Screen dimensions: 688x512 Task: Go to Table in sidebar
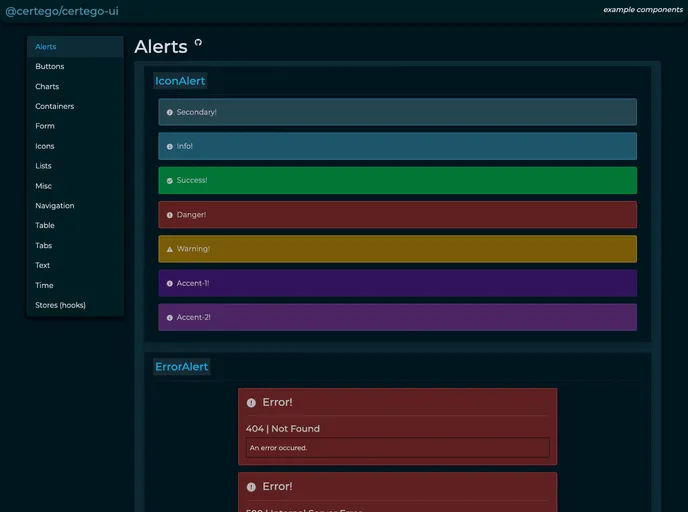(75, 226)
